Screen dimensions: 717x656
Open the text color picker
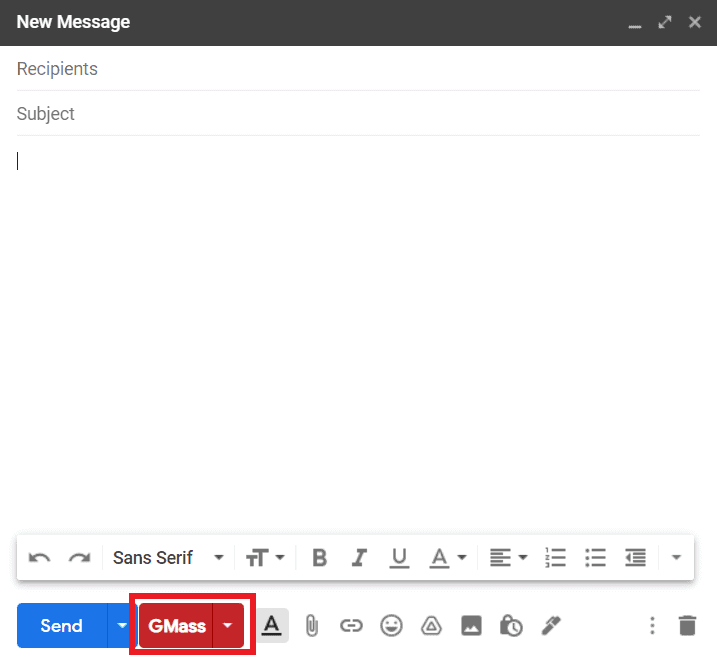pos(447,558)
